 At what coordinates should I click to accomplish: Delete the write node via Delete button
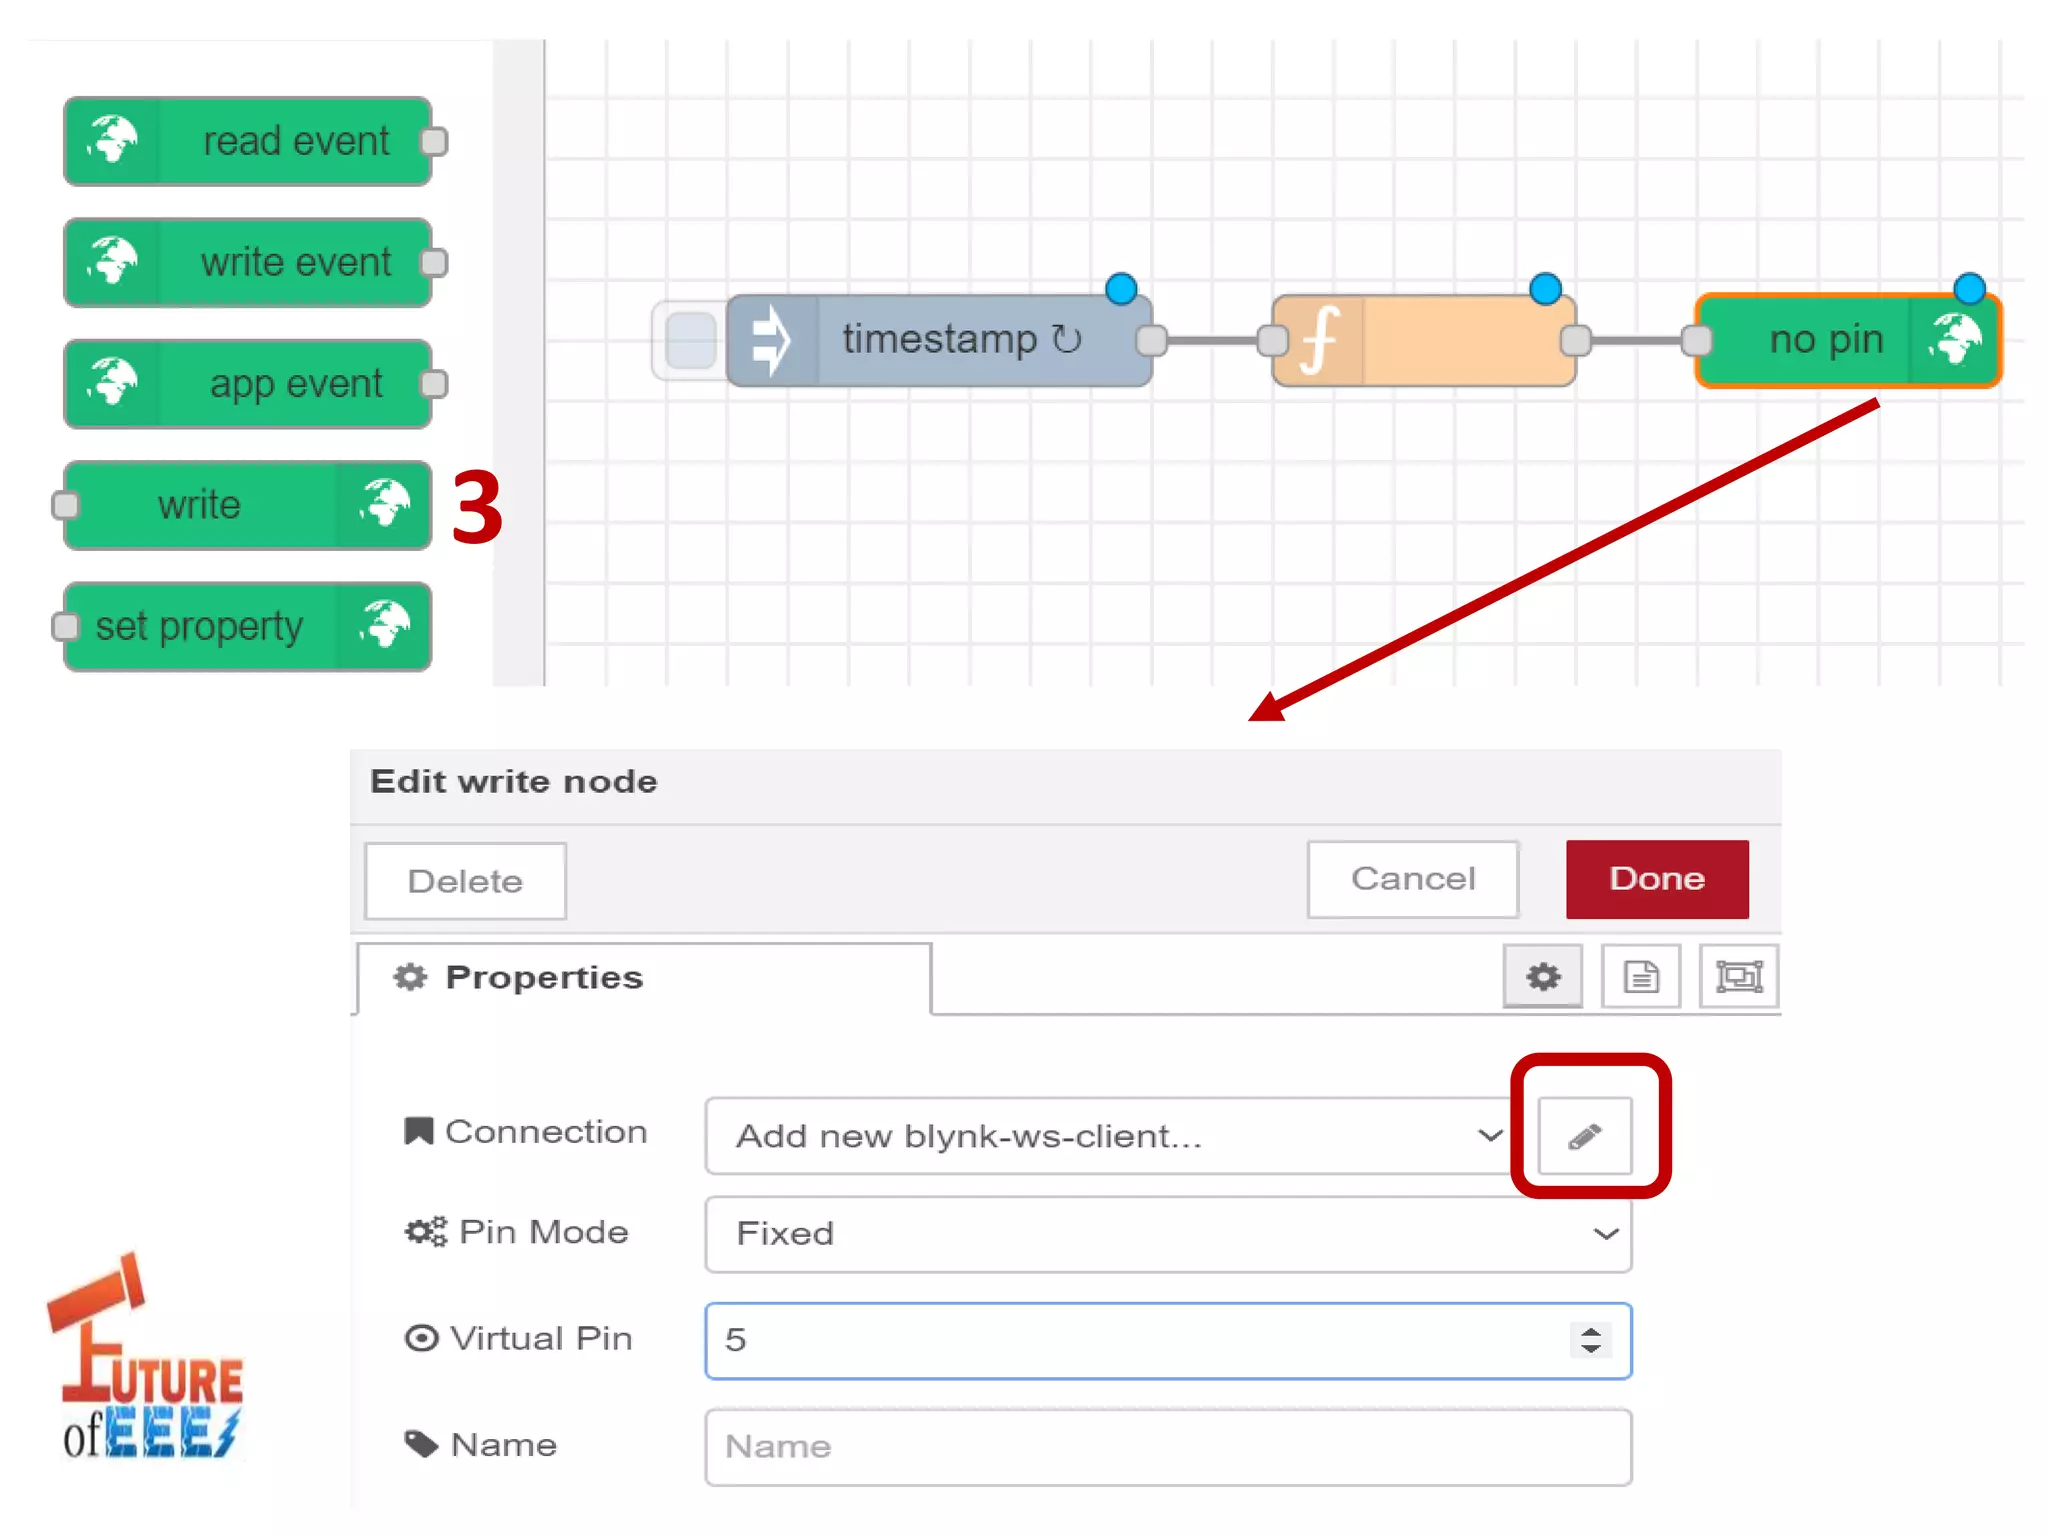point(465,881)
